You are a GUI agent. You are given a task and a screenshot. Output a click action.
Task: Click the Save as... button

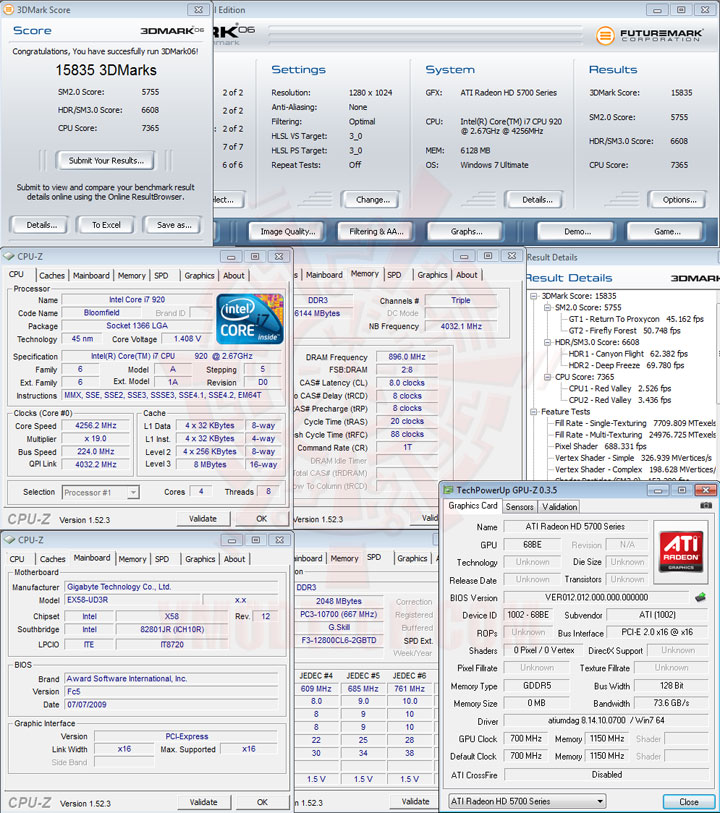174,225
